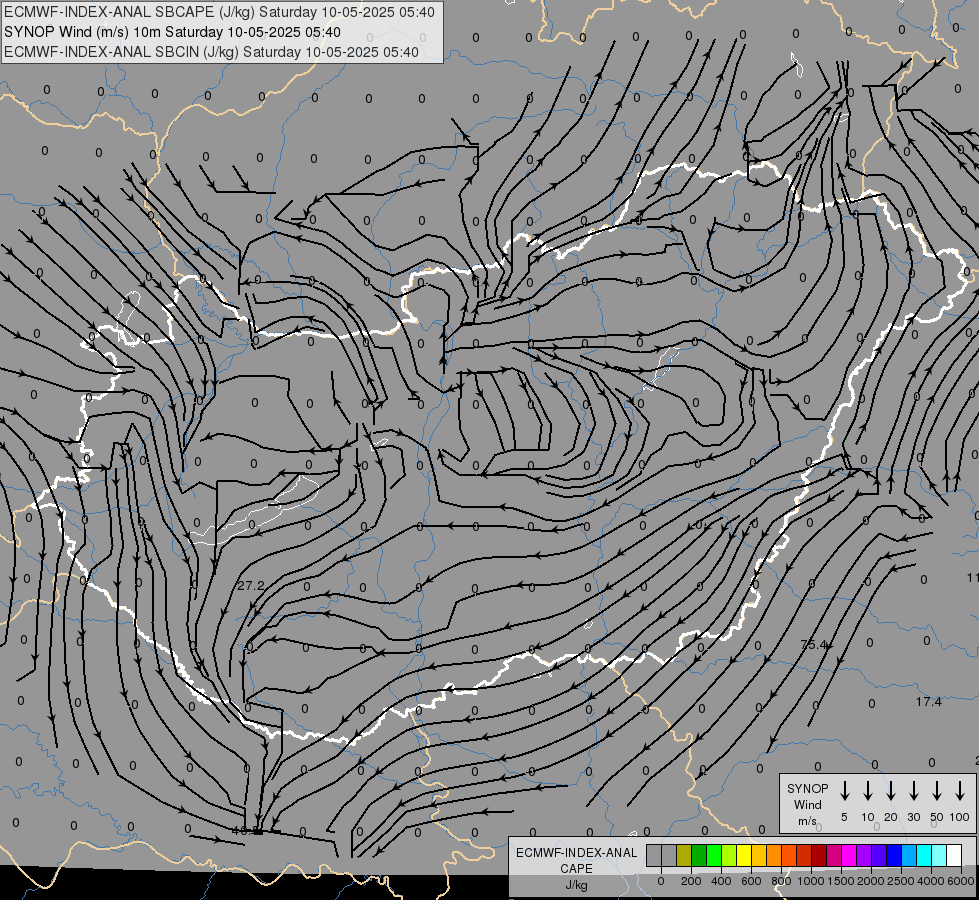Click the SYNOP Wind 10m title line
Screen dimensions: 979x900
[172, 32]
